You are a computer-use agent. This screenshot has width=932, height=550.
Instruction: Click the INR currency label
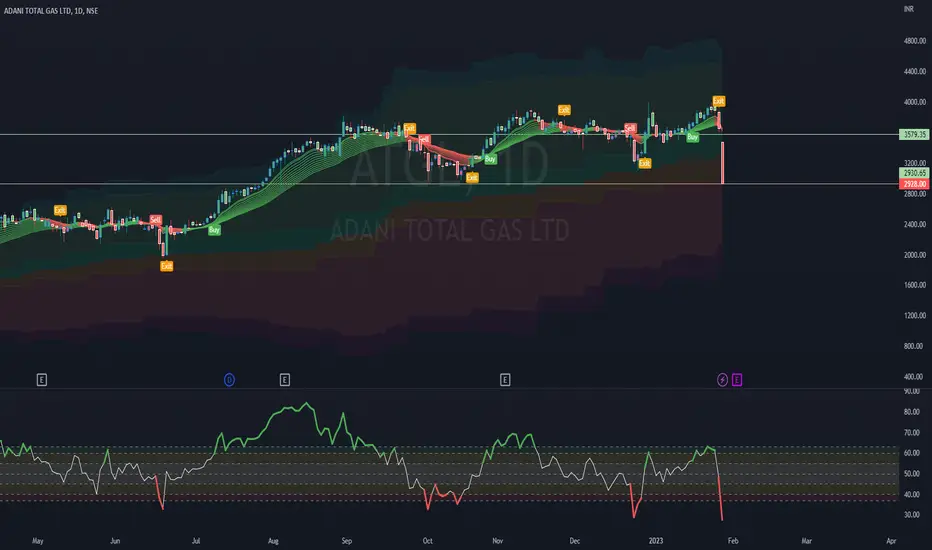909,9
